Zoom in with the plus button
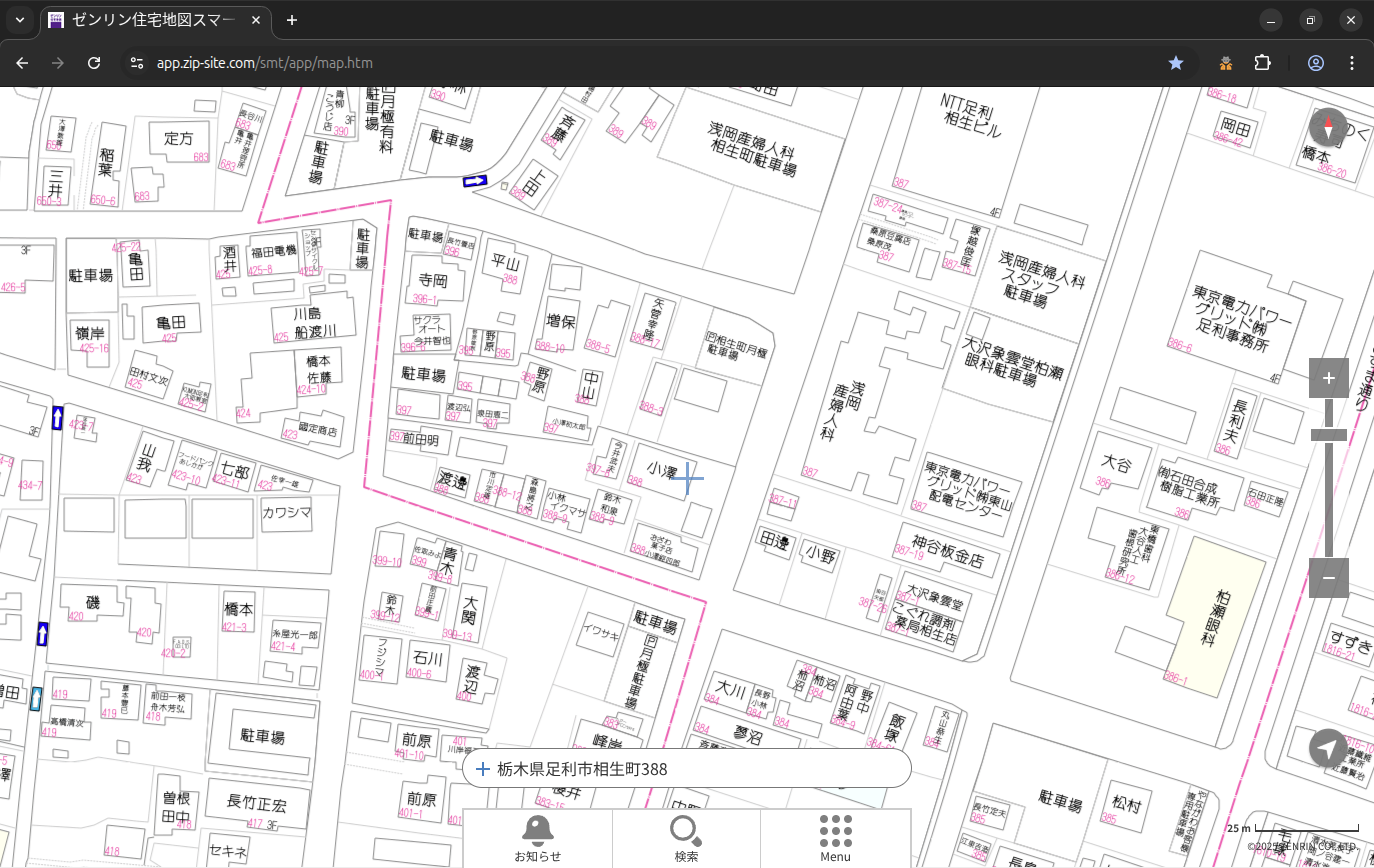This screenshot has width=1374, height=868. 1328,378
